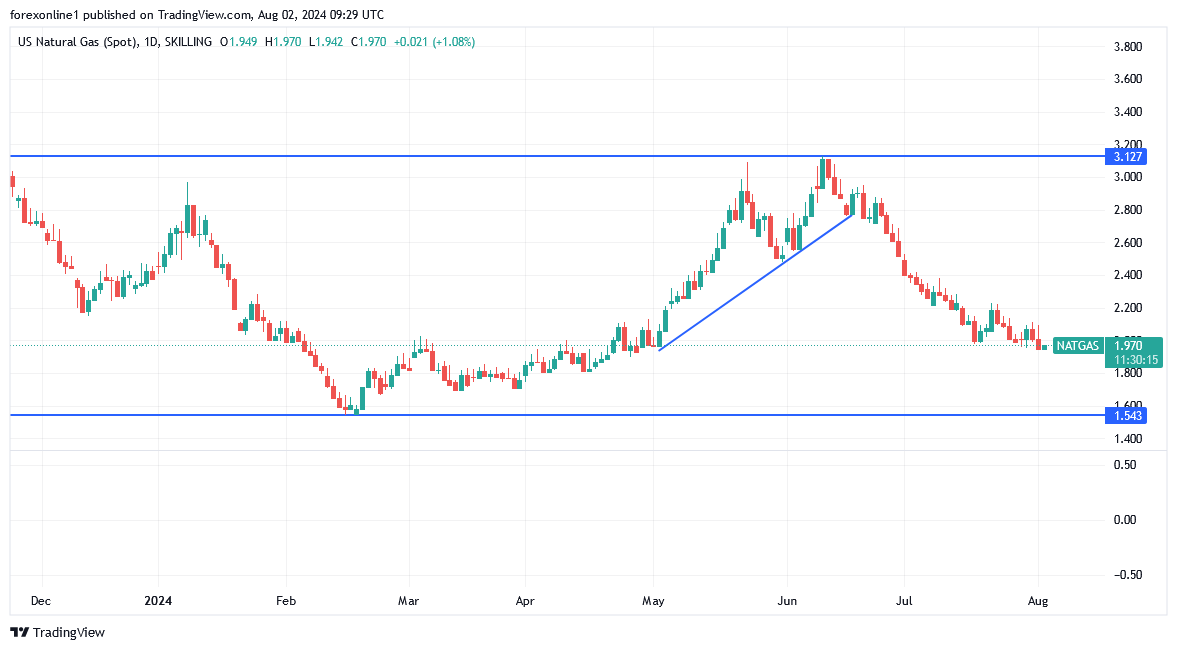Click the Feb label on the time axis
The height and width of the screenshot is (650, 1177).
[286, 601]
